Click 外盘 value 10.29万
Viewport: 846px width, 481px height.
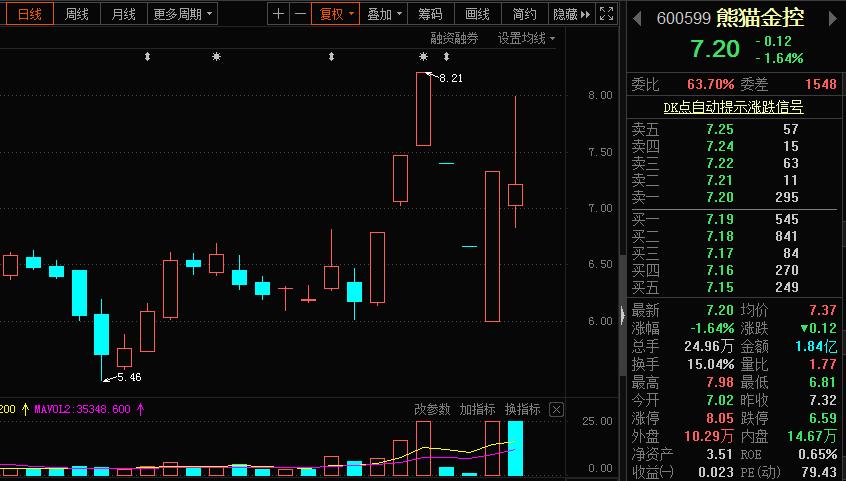(709, 436)
